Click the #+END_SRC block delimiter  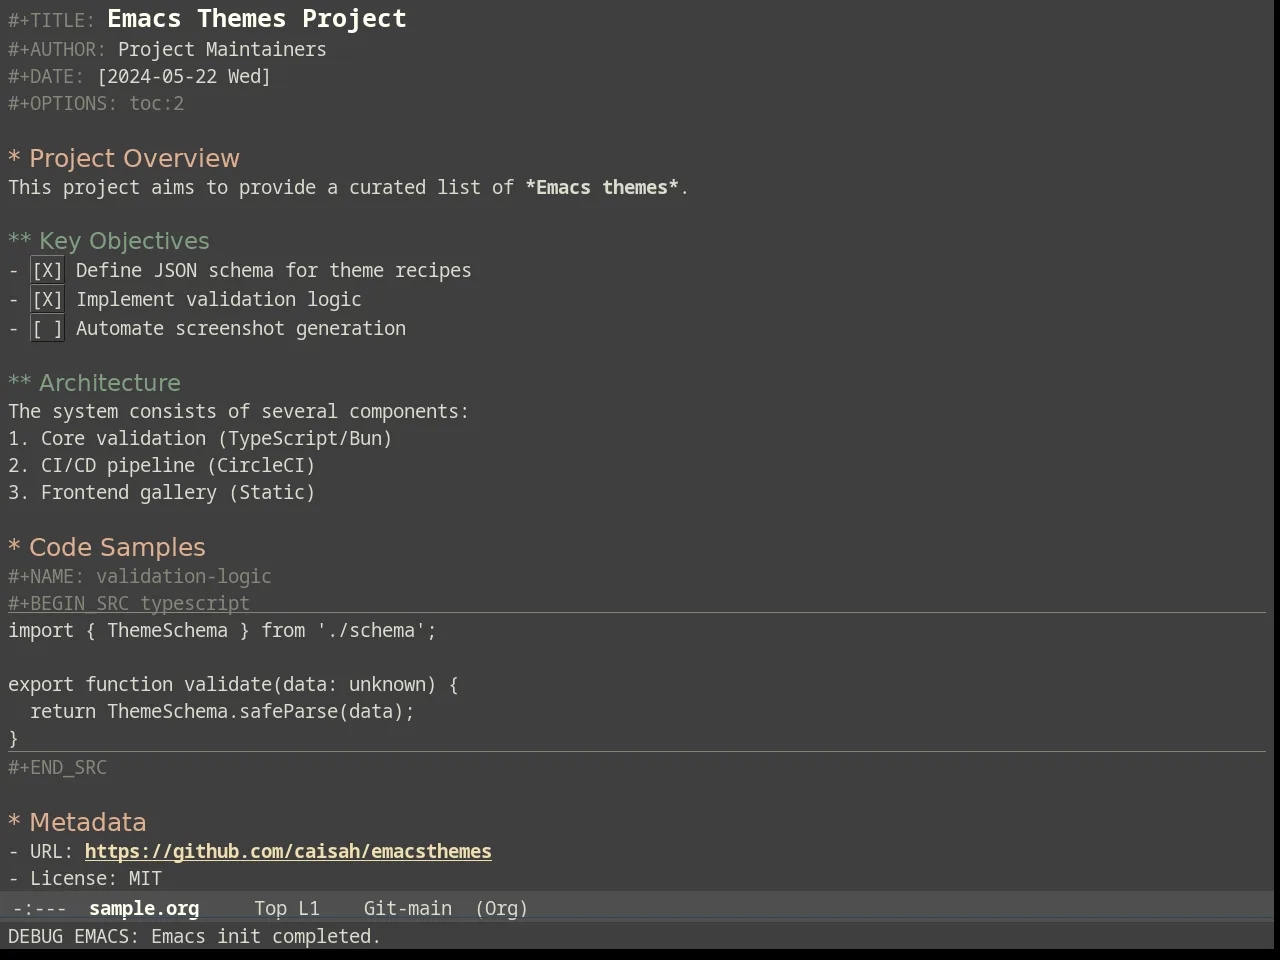(x=57, y=767)
